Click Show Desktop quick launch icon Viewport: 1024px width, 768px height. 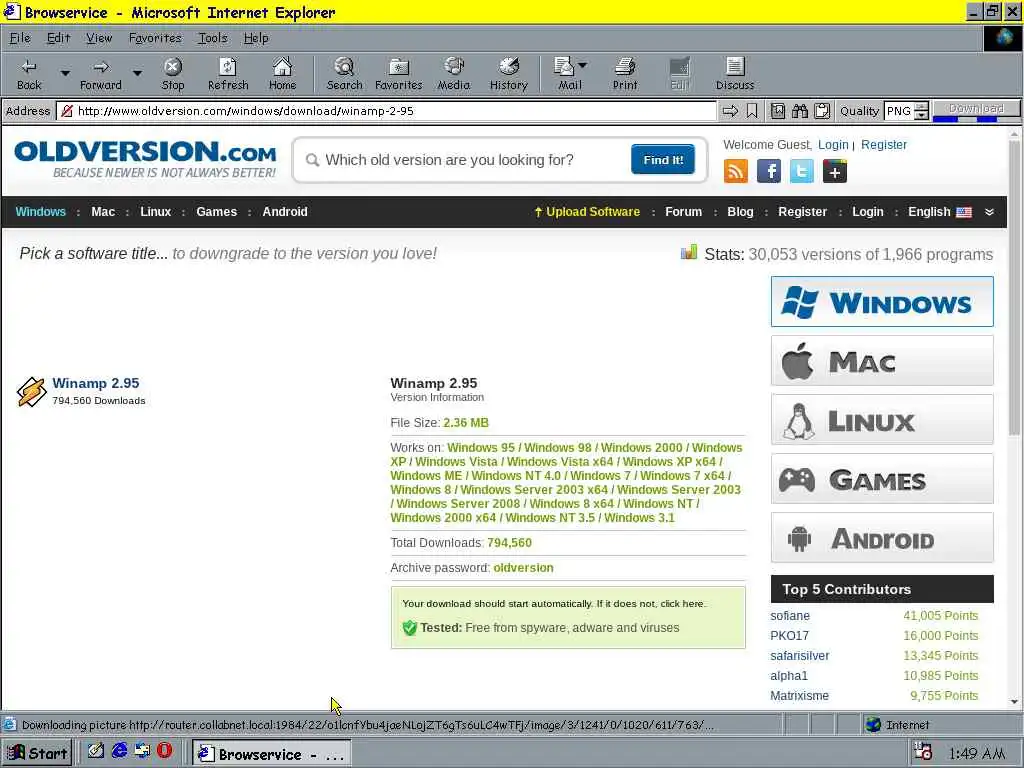pos(96,751)
